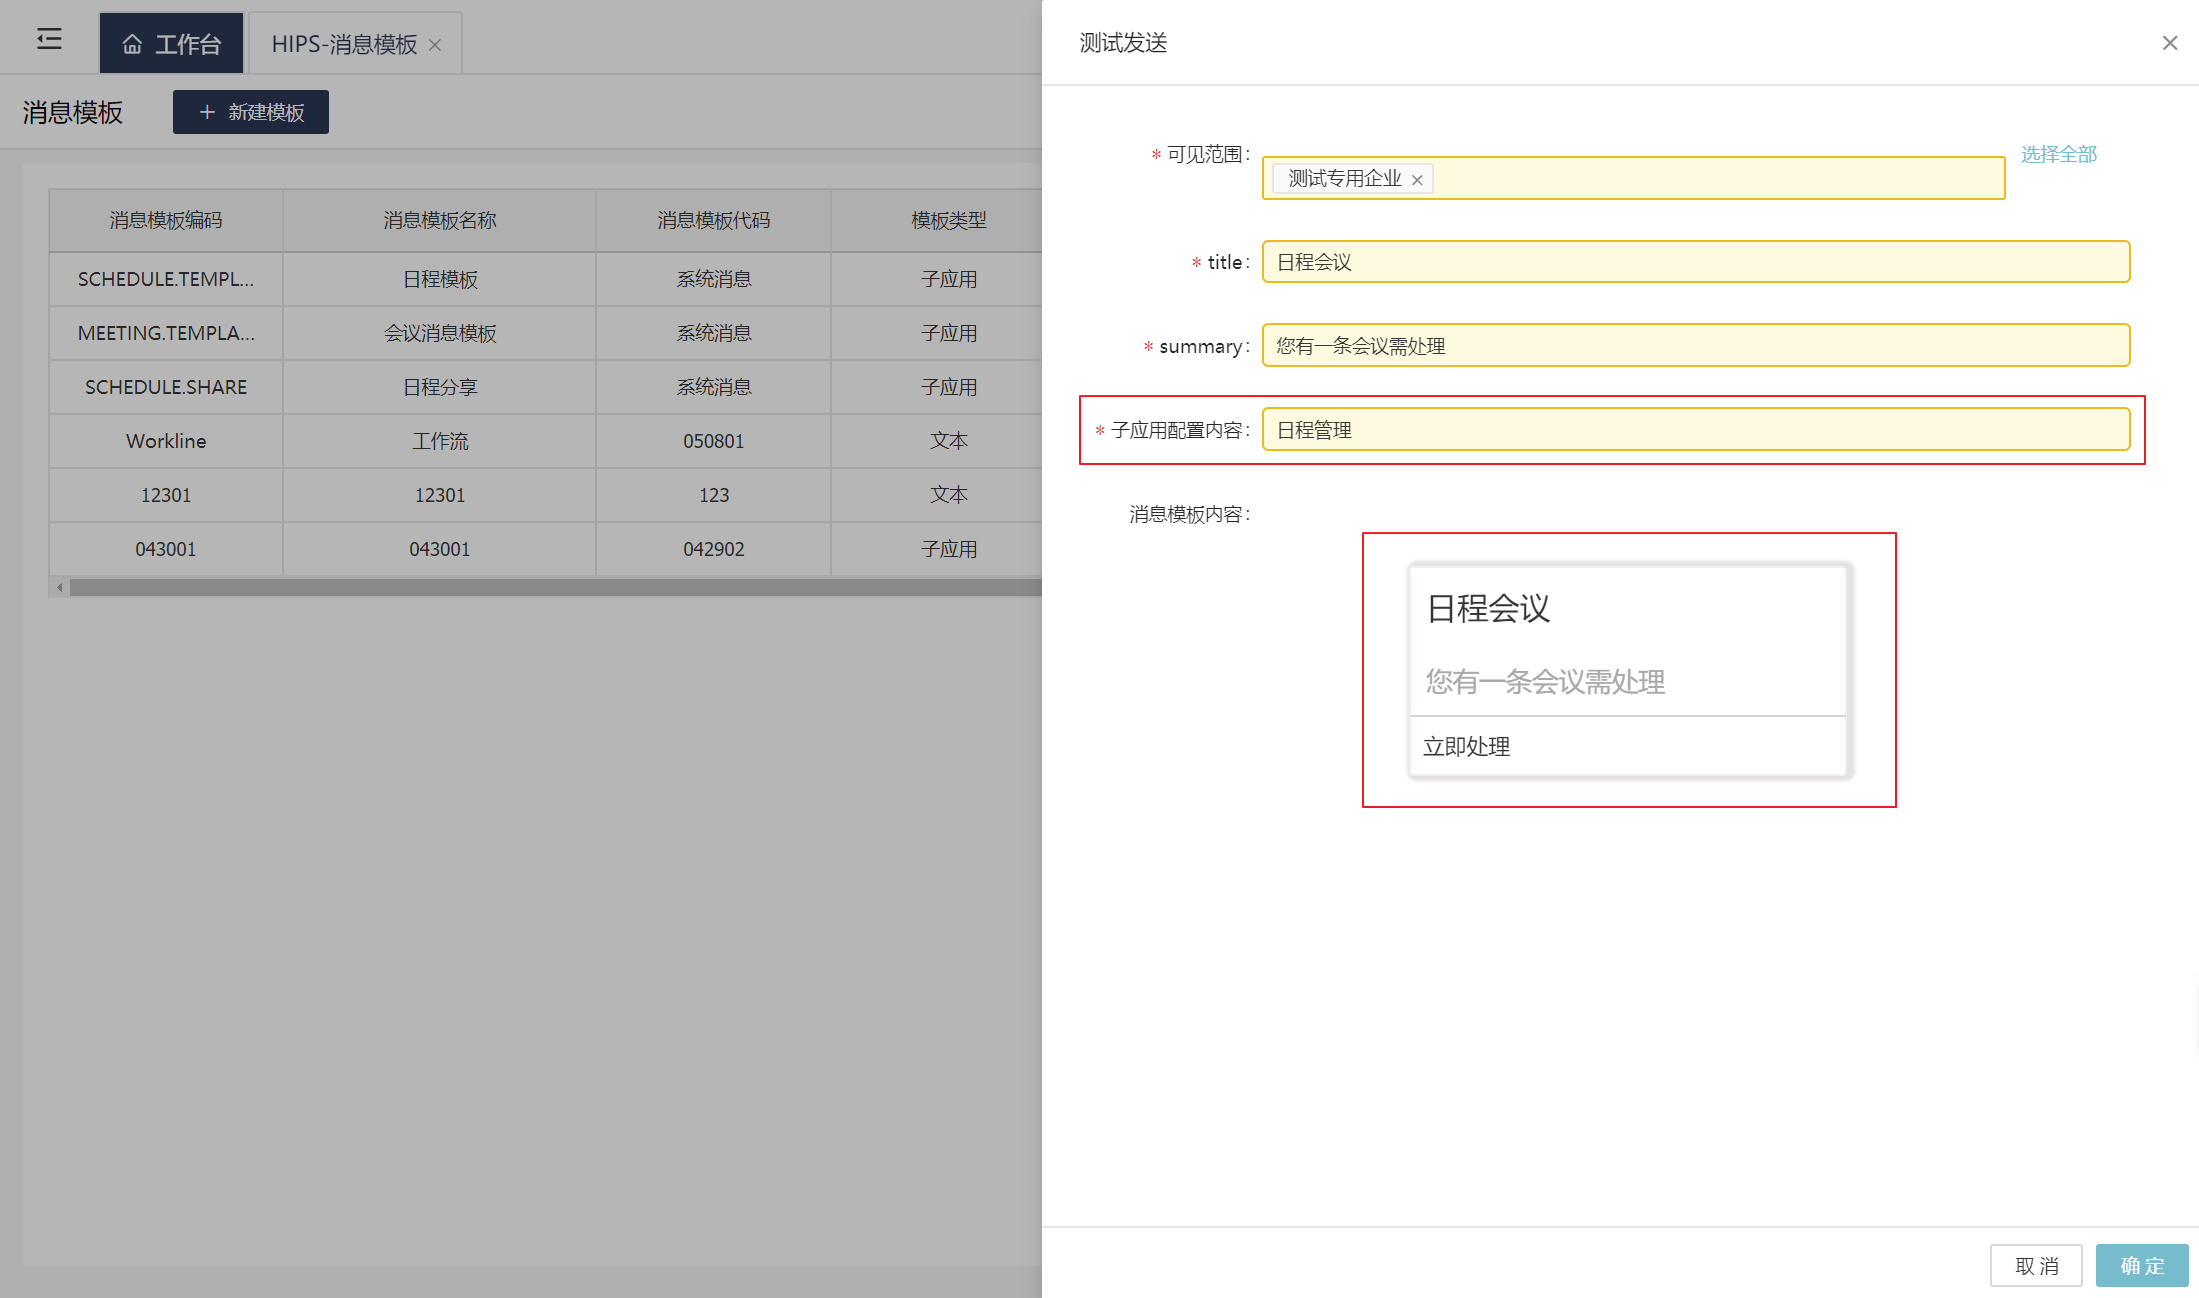Focus the summary input field
The height and width of the screenshot is (1298, 2199).
(x=1695, y=346)
